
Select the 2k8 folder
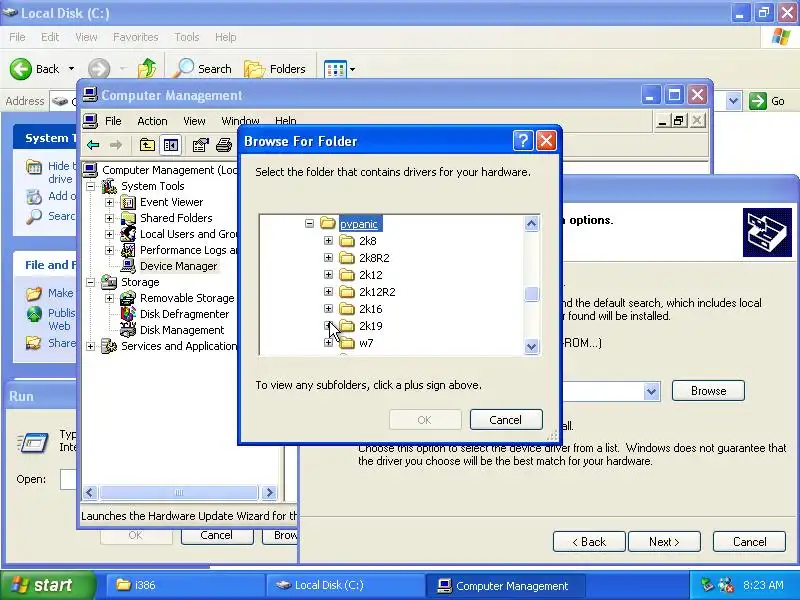pyautogui.click(x=367, y=241)
